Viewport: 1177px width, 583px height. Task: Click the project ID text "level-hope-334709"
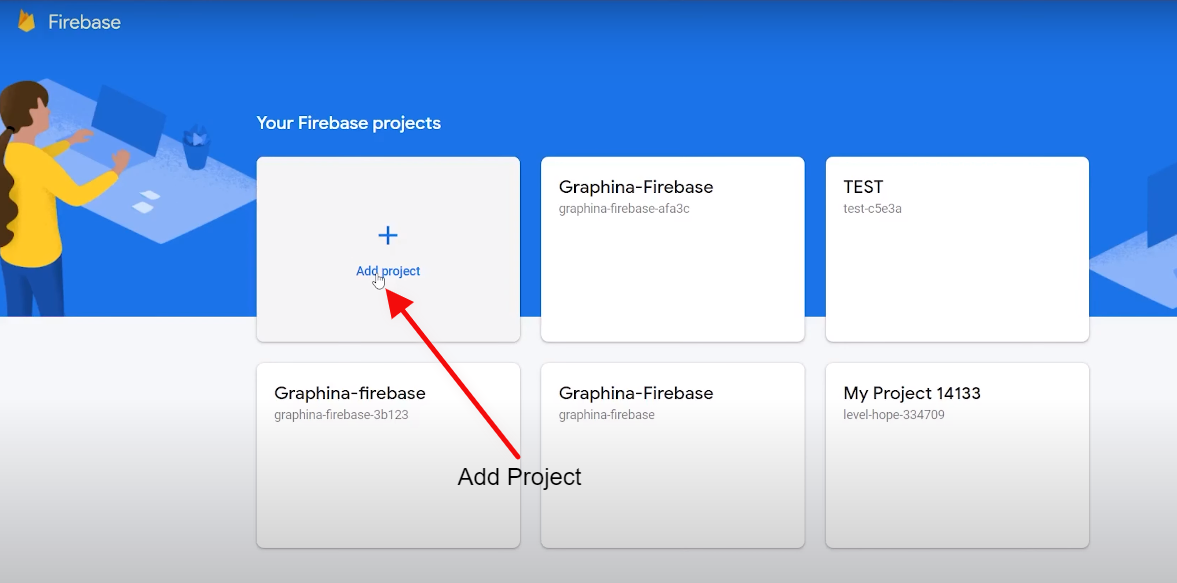[894, 414]
